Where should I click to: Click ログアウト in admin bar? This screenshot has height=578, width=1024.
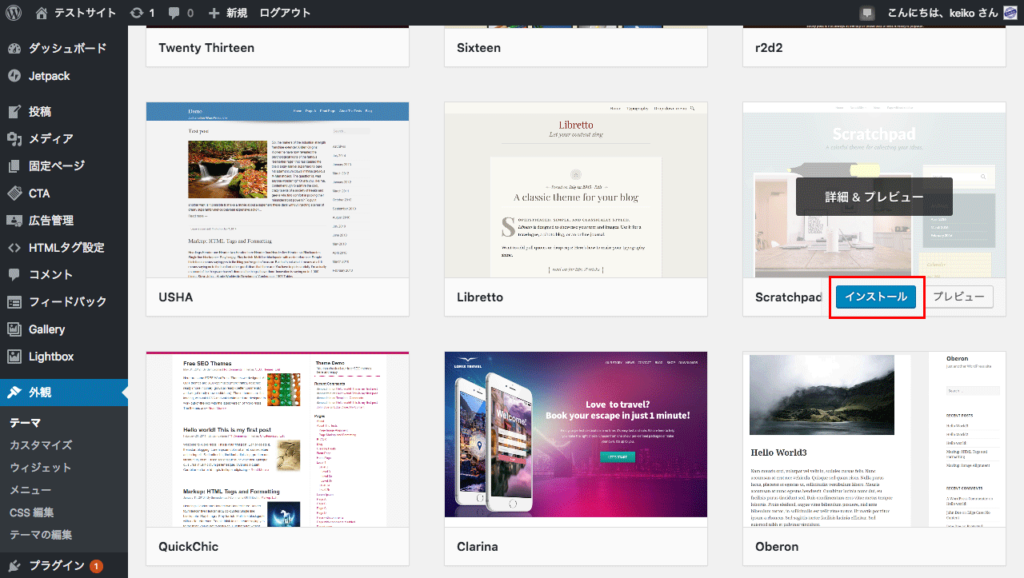pyautogui.click(x=285, y=12)
